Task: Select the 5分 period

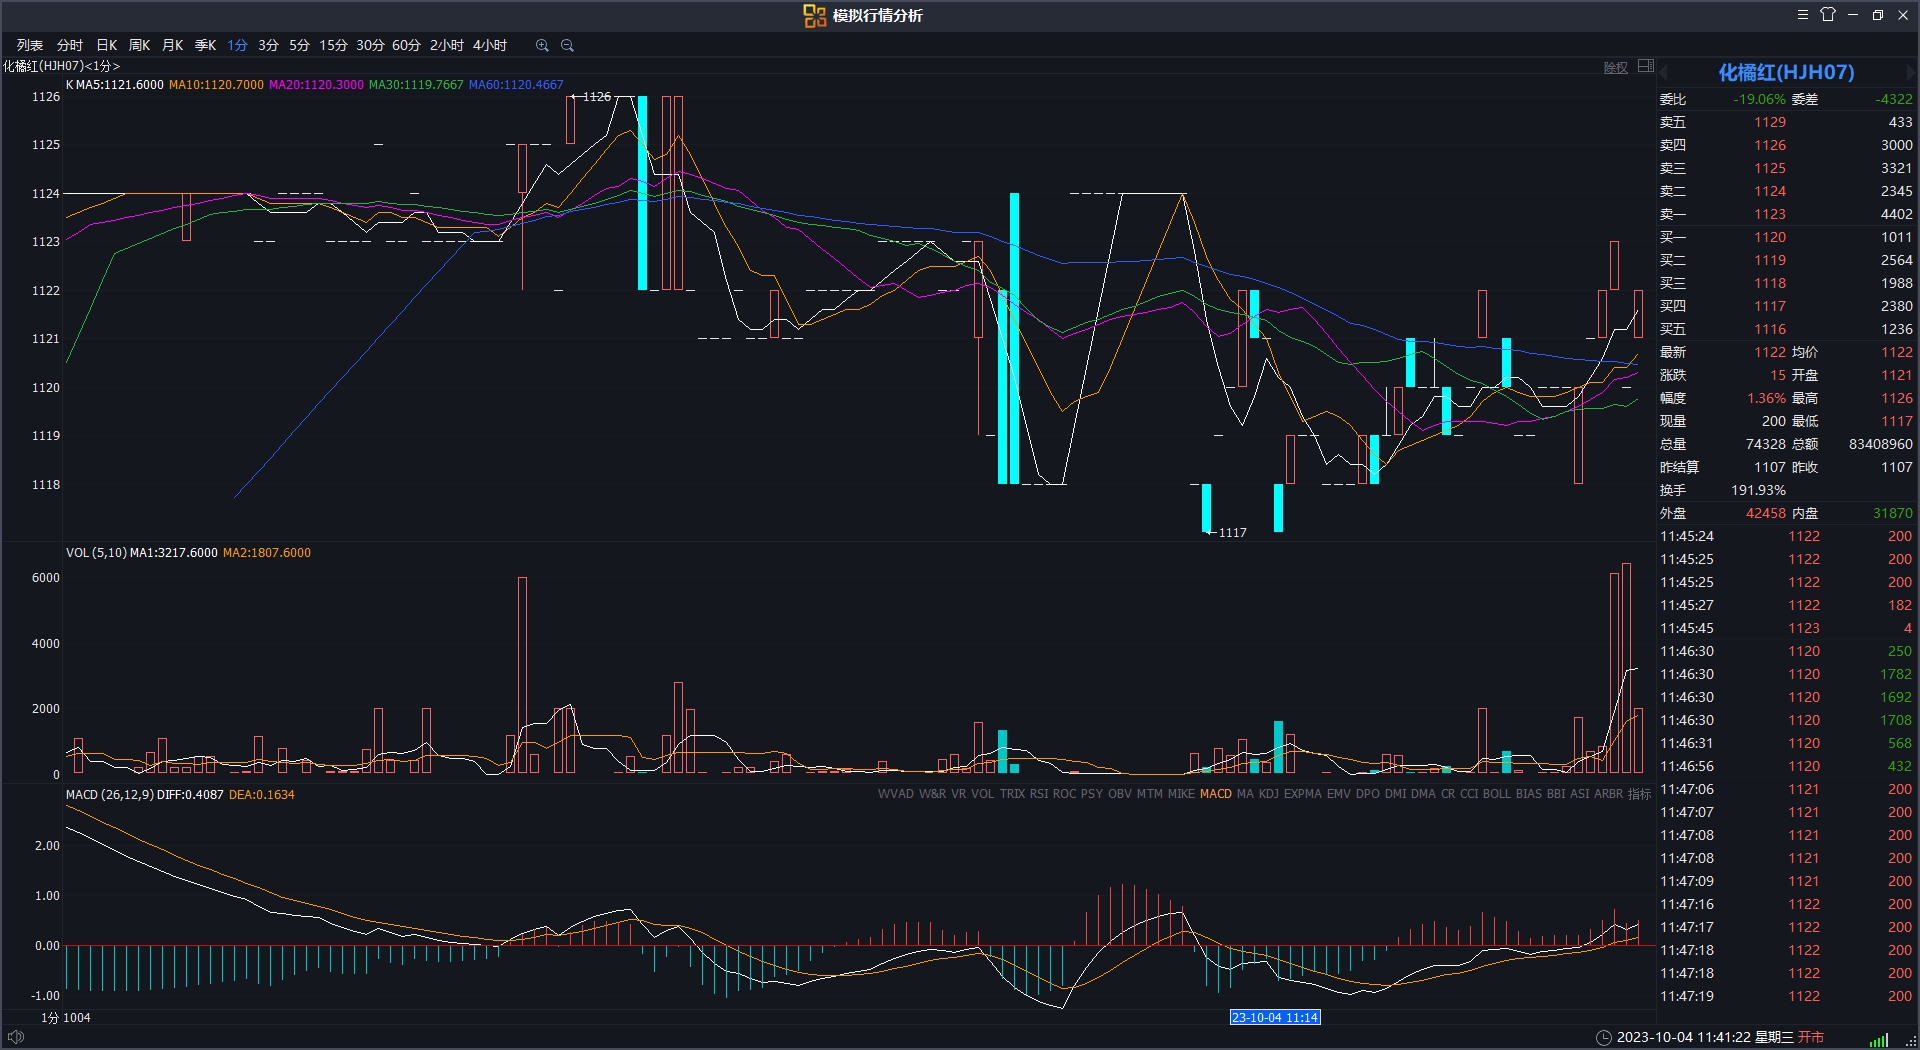Action: pos(299,45)
